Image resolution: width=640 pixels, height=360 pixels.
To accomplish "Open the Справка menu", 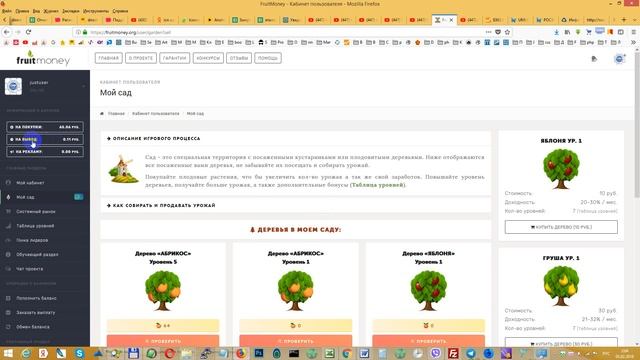I will point(120,11).
